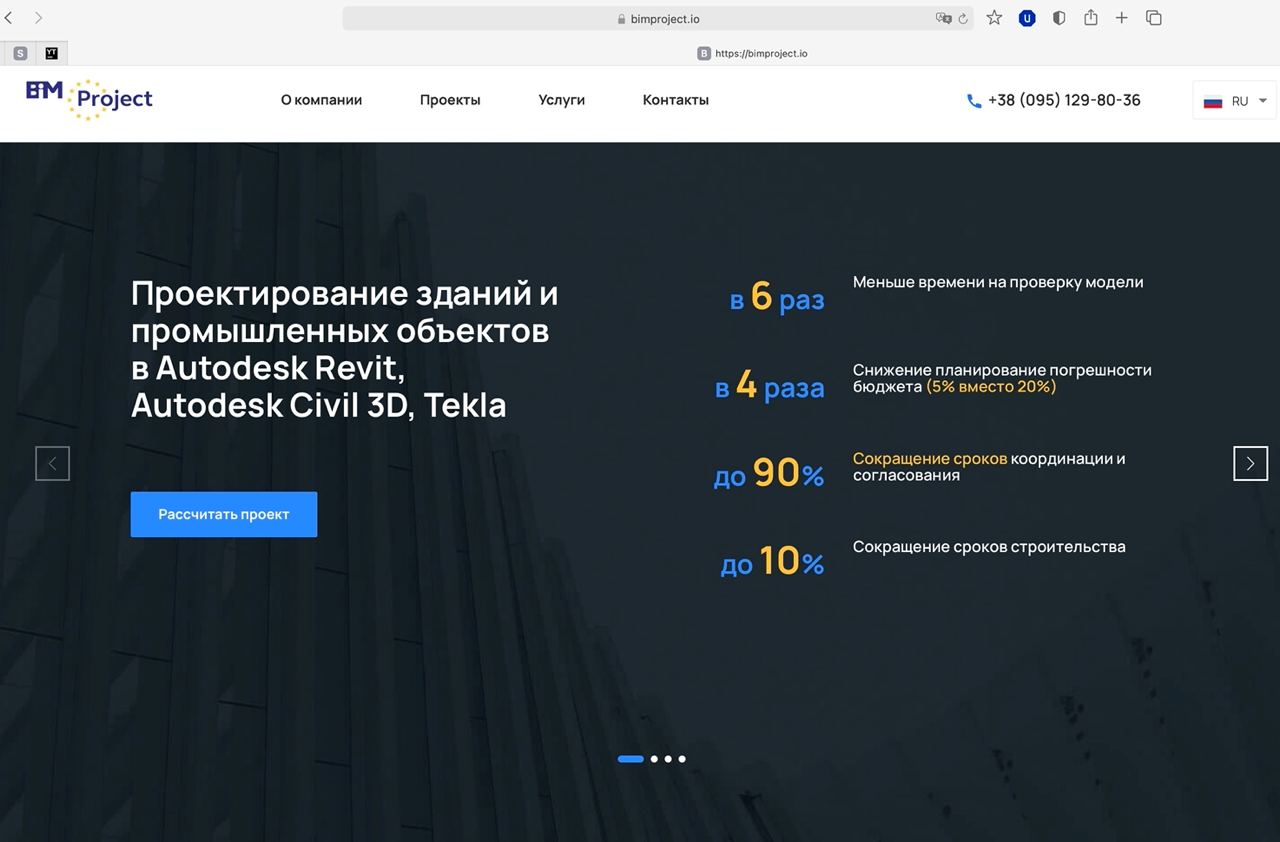Image resolution: width=1280 pixels, height=842 pixels.
Task: Open the pinned YT tab
Action: 52,53
